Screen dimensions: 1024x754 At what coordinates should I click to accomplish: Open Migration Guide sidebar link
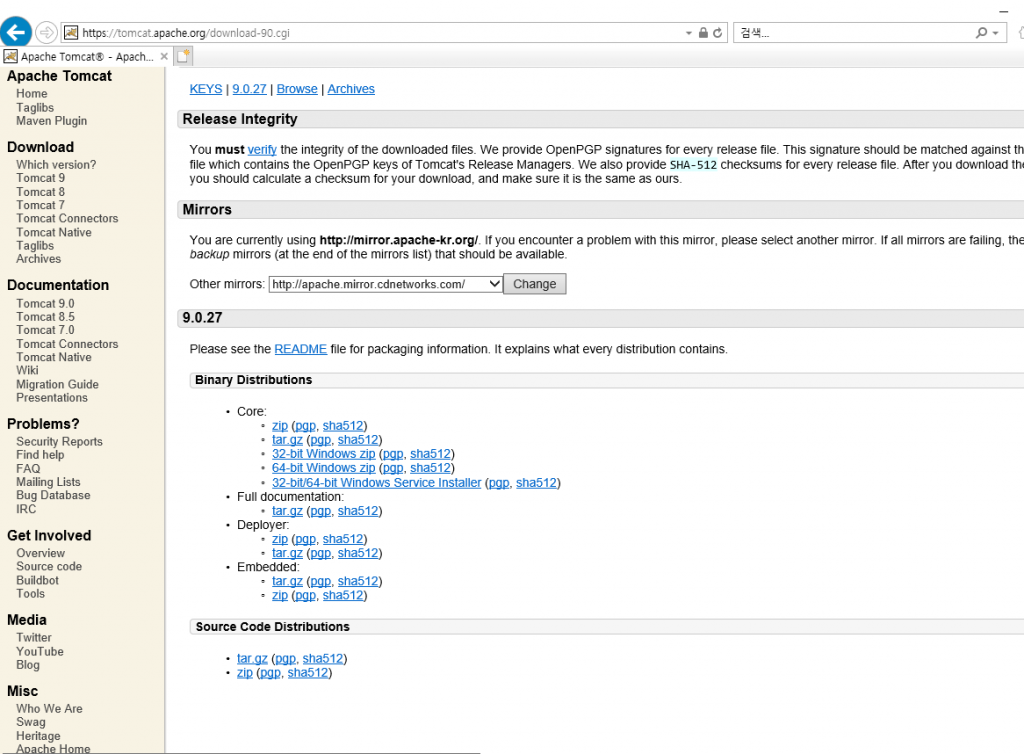coord(57,385)
